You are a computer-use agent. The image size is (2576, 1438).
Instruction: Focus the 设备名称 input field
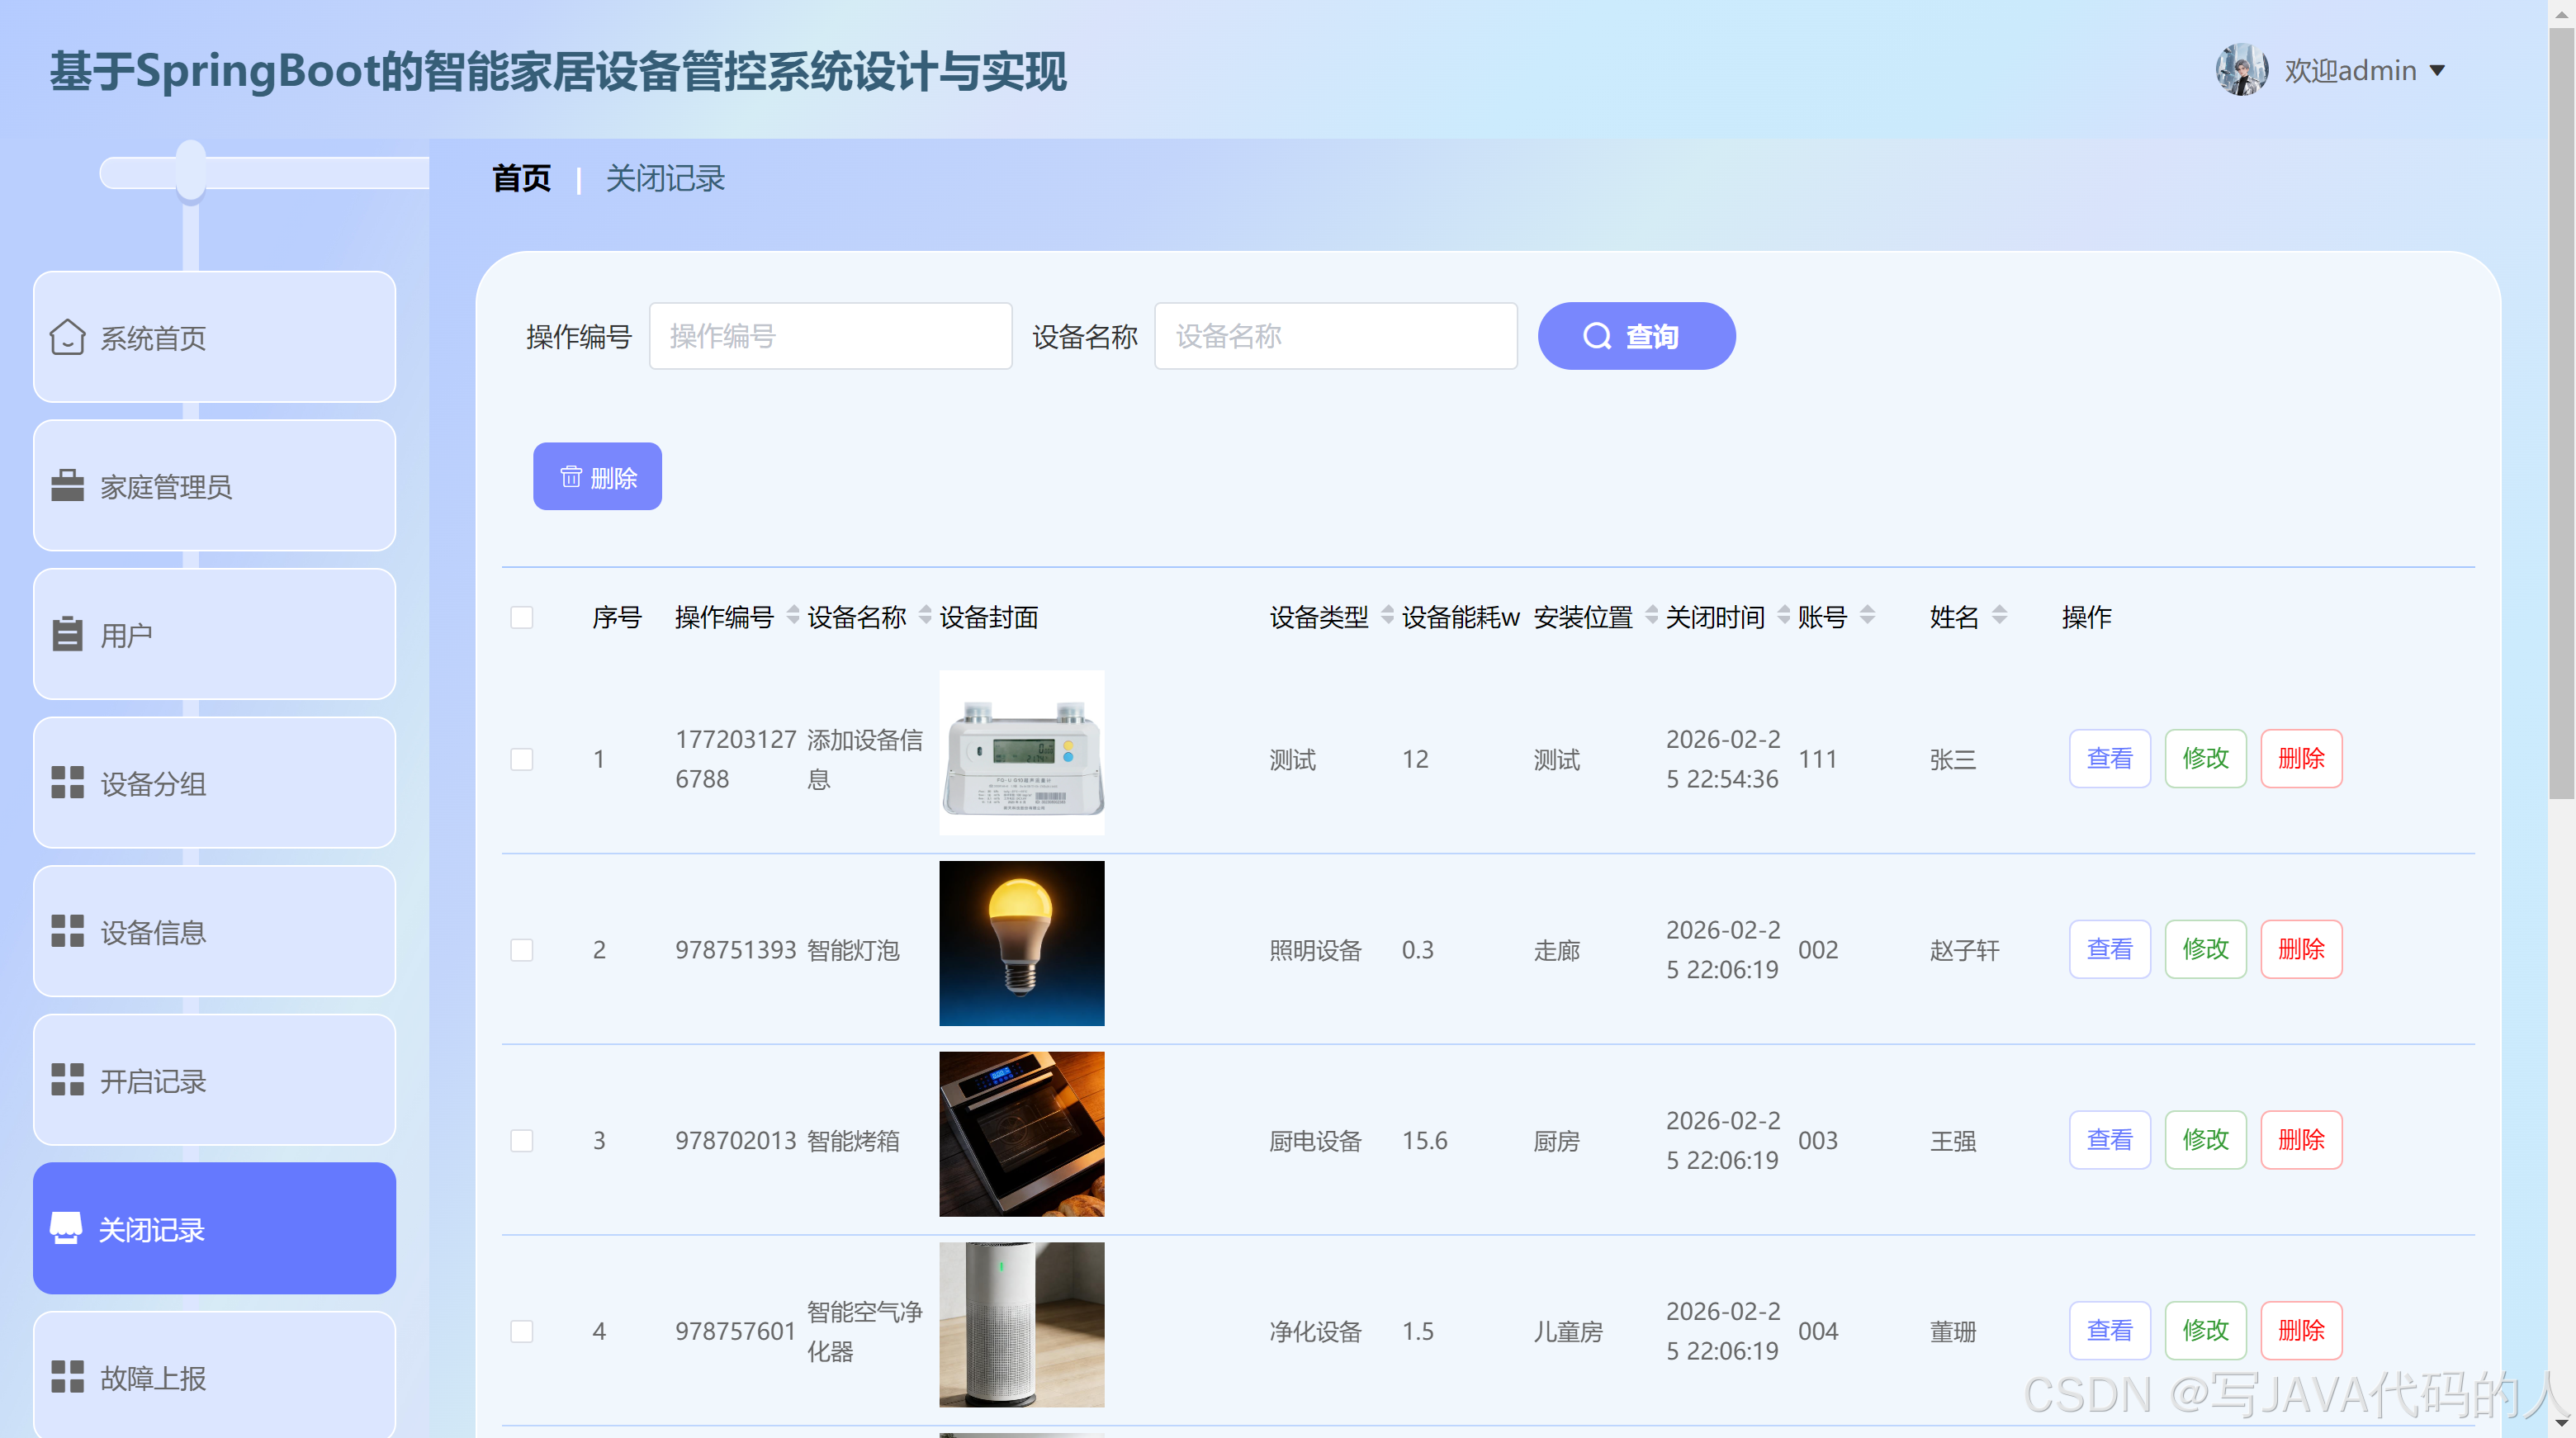(x=1336, y=336)
